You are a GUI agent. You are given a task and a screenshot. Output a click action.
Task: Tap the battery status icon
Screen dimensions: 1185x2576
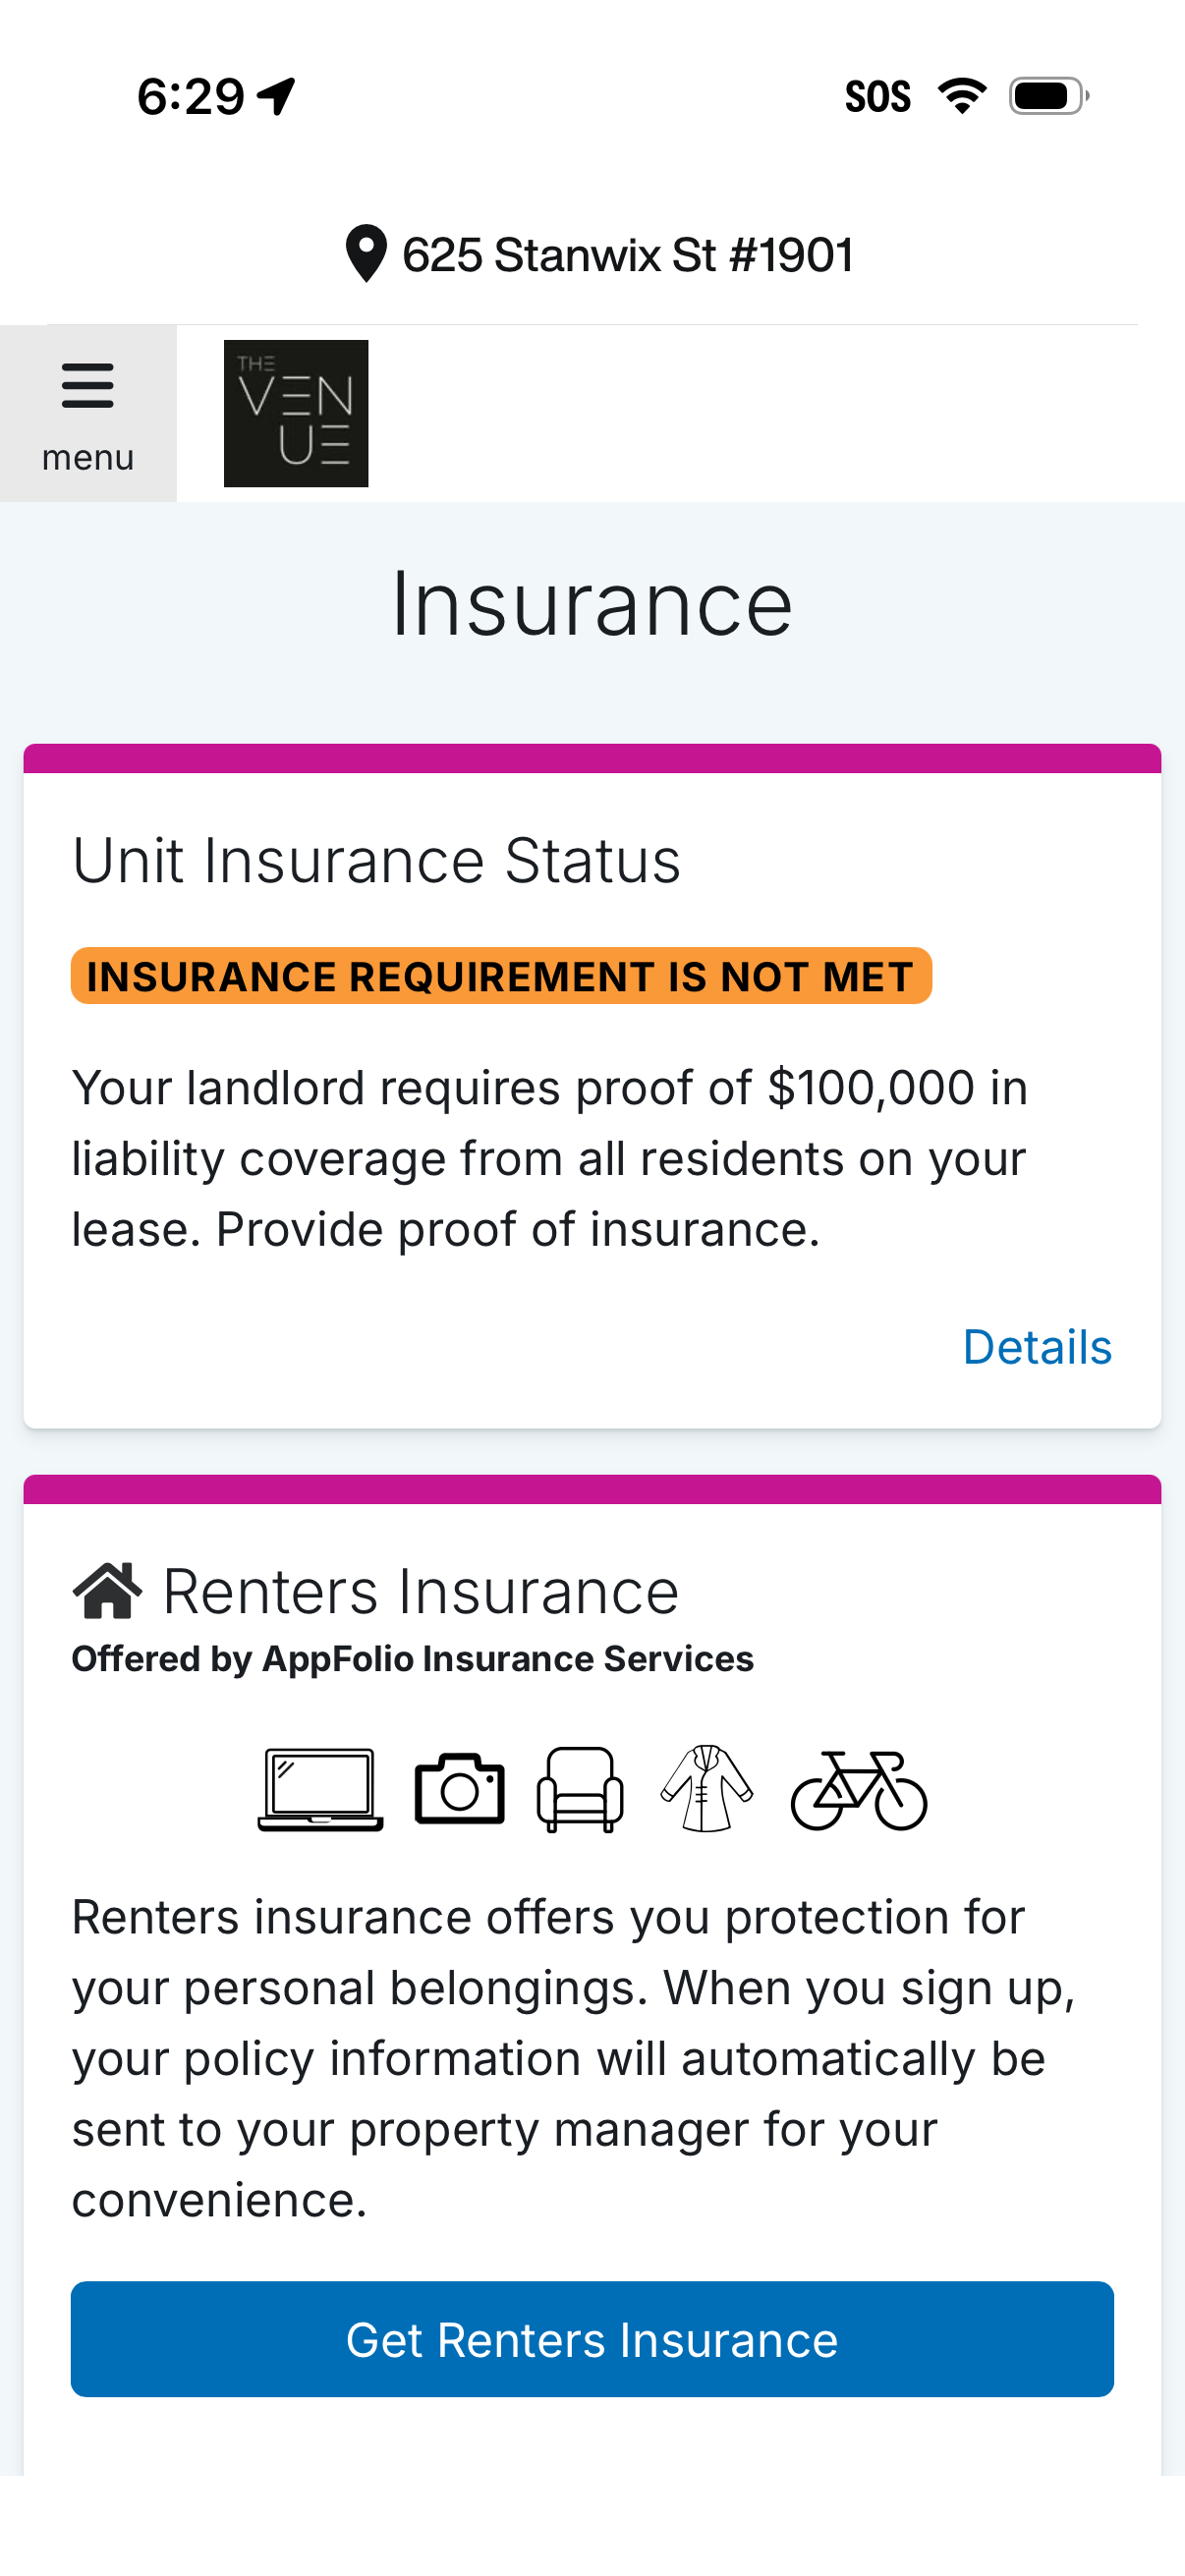coord(1047,96)
